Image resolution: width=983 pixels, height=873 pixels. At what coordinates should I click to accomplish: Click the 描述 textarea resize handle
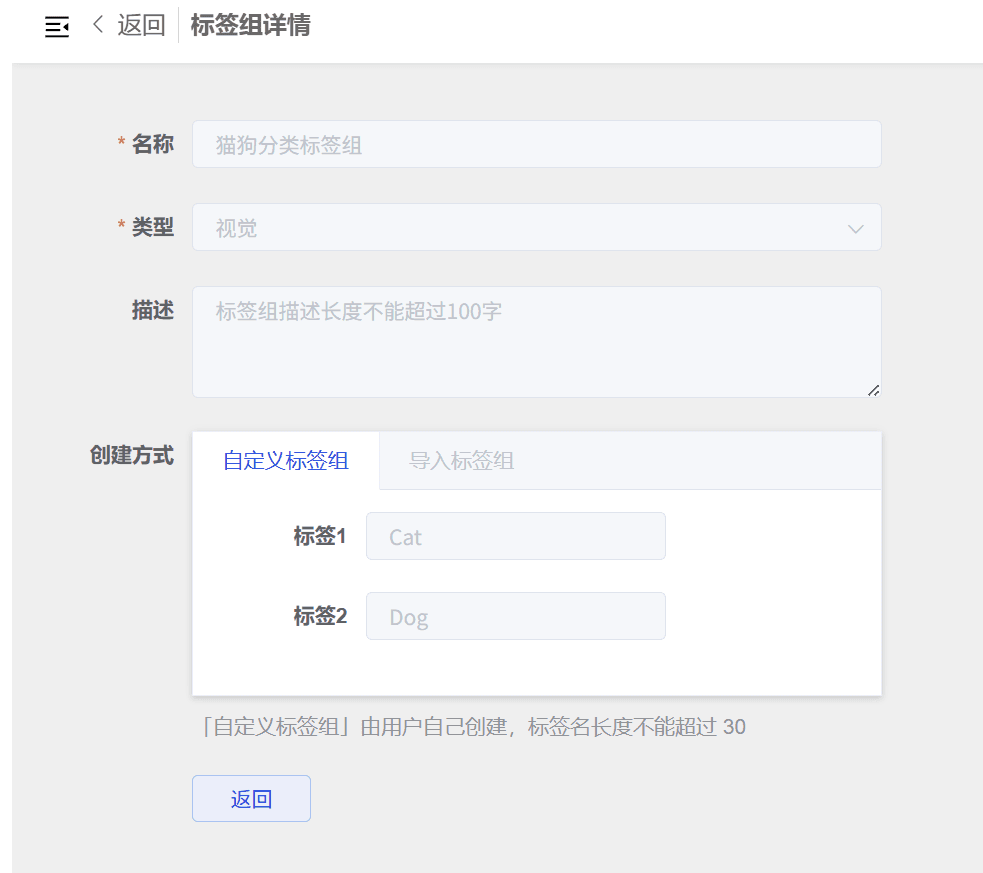coord(873,390)
